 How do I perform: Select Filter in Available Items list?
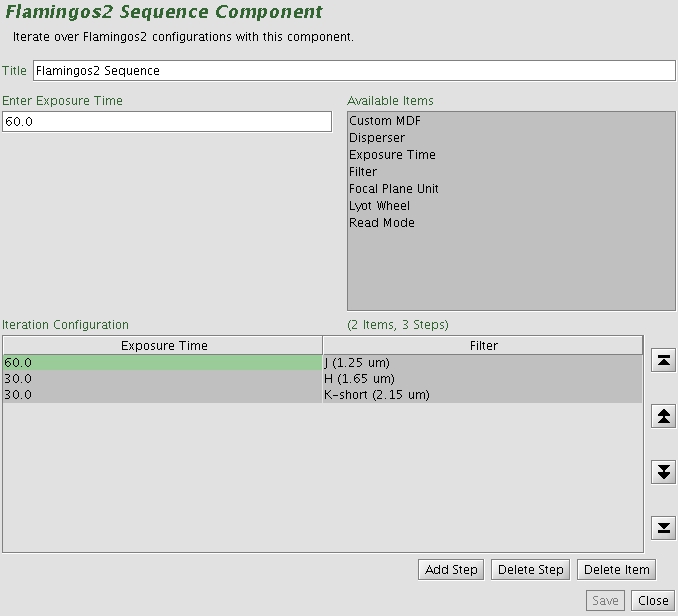tap(511, 172)
